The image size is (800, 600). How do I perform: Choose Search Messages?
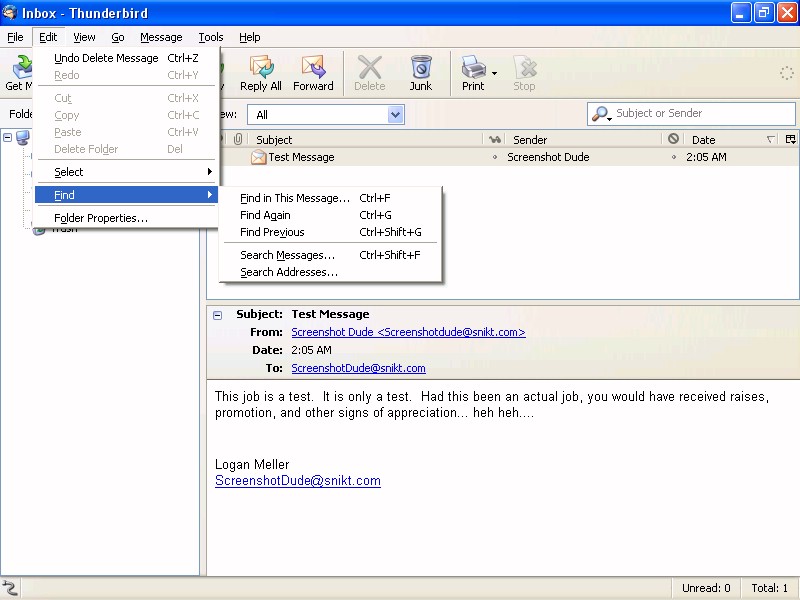click(330, 255)
